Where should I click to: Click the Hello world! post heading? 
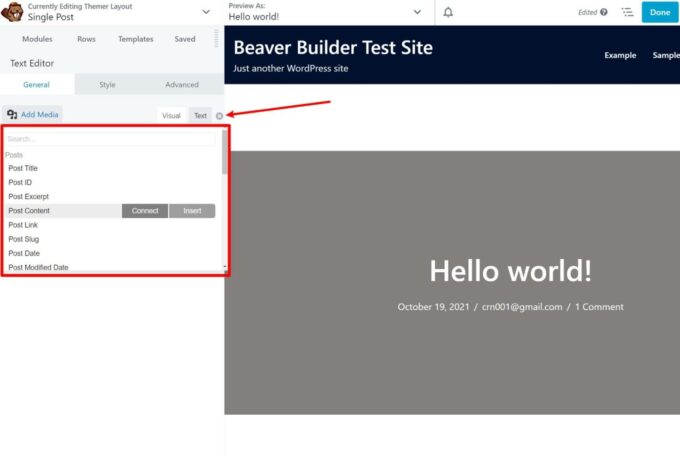tap(510, 271)
